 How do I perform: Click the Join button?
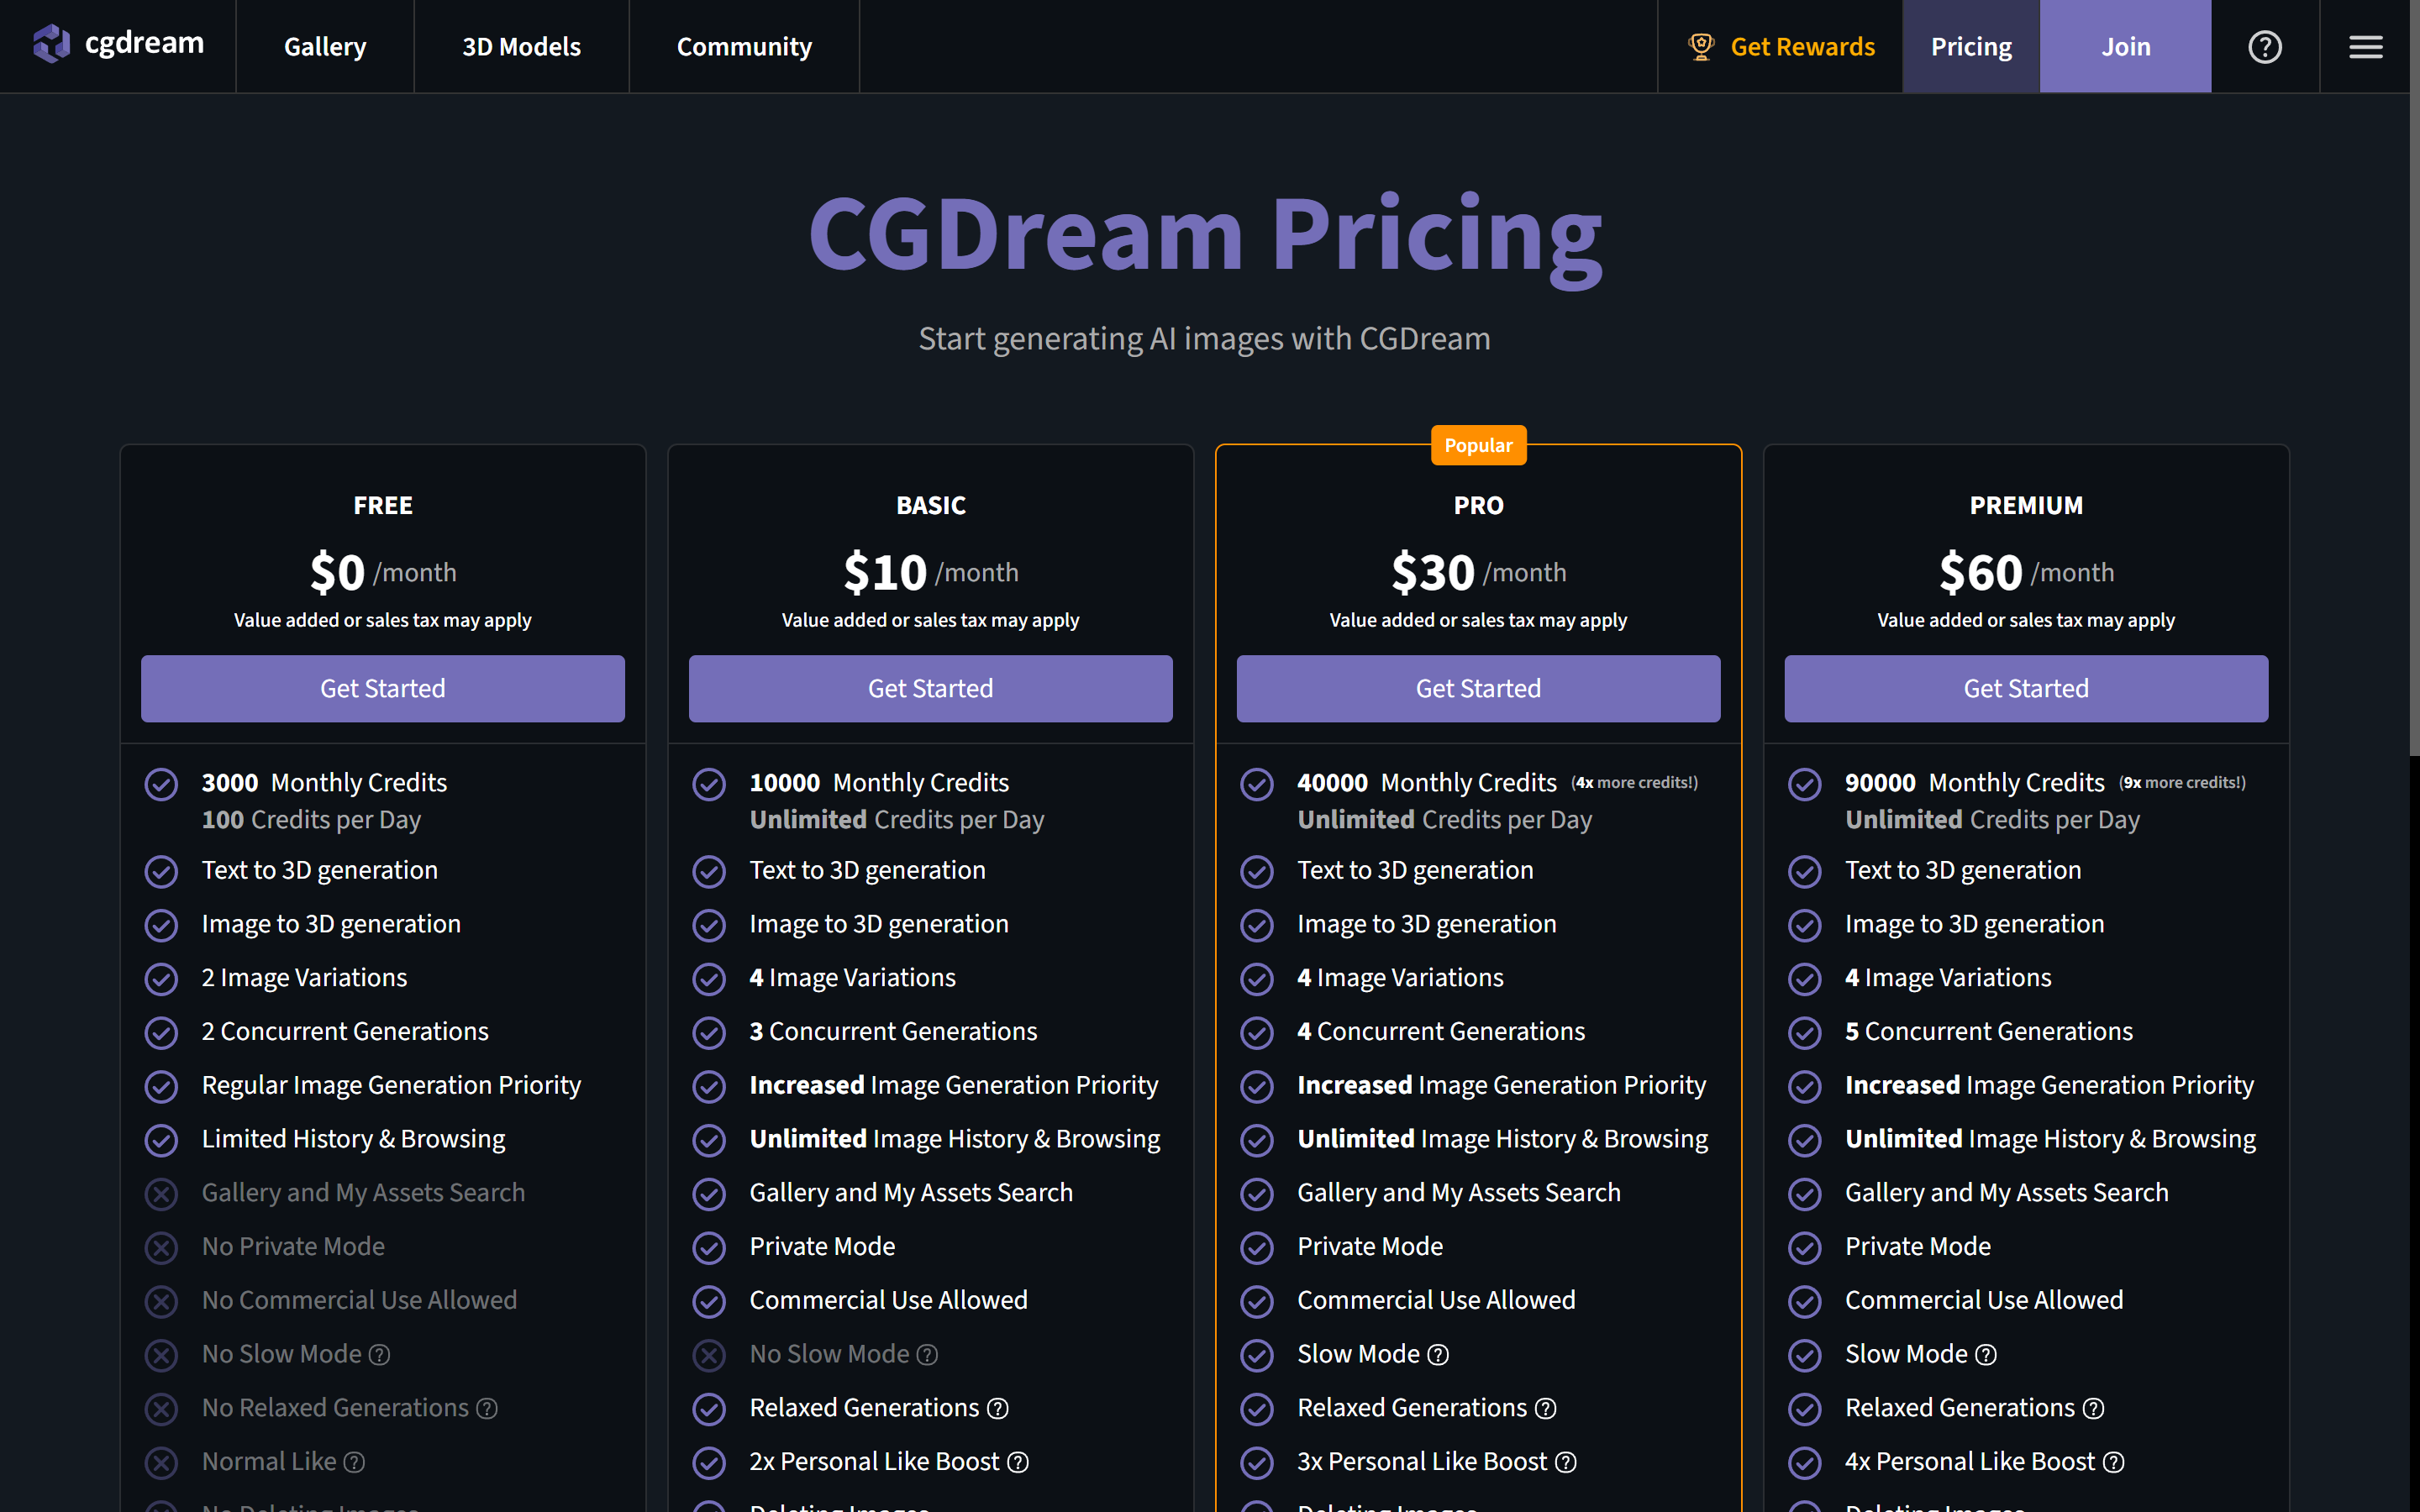(x=2125, y=46)
